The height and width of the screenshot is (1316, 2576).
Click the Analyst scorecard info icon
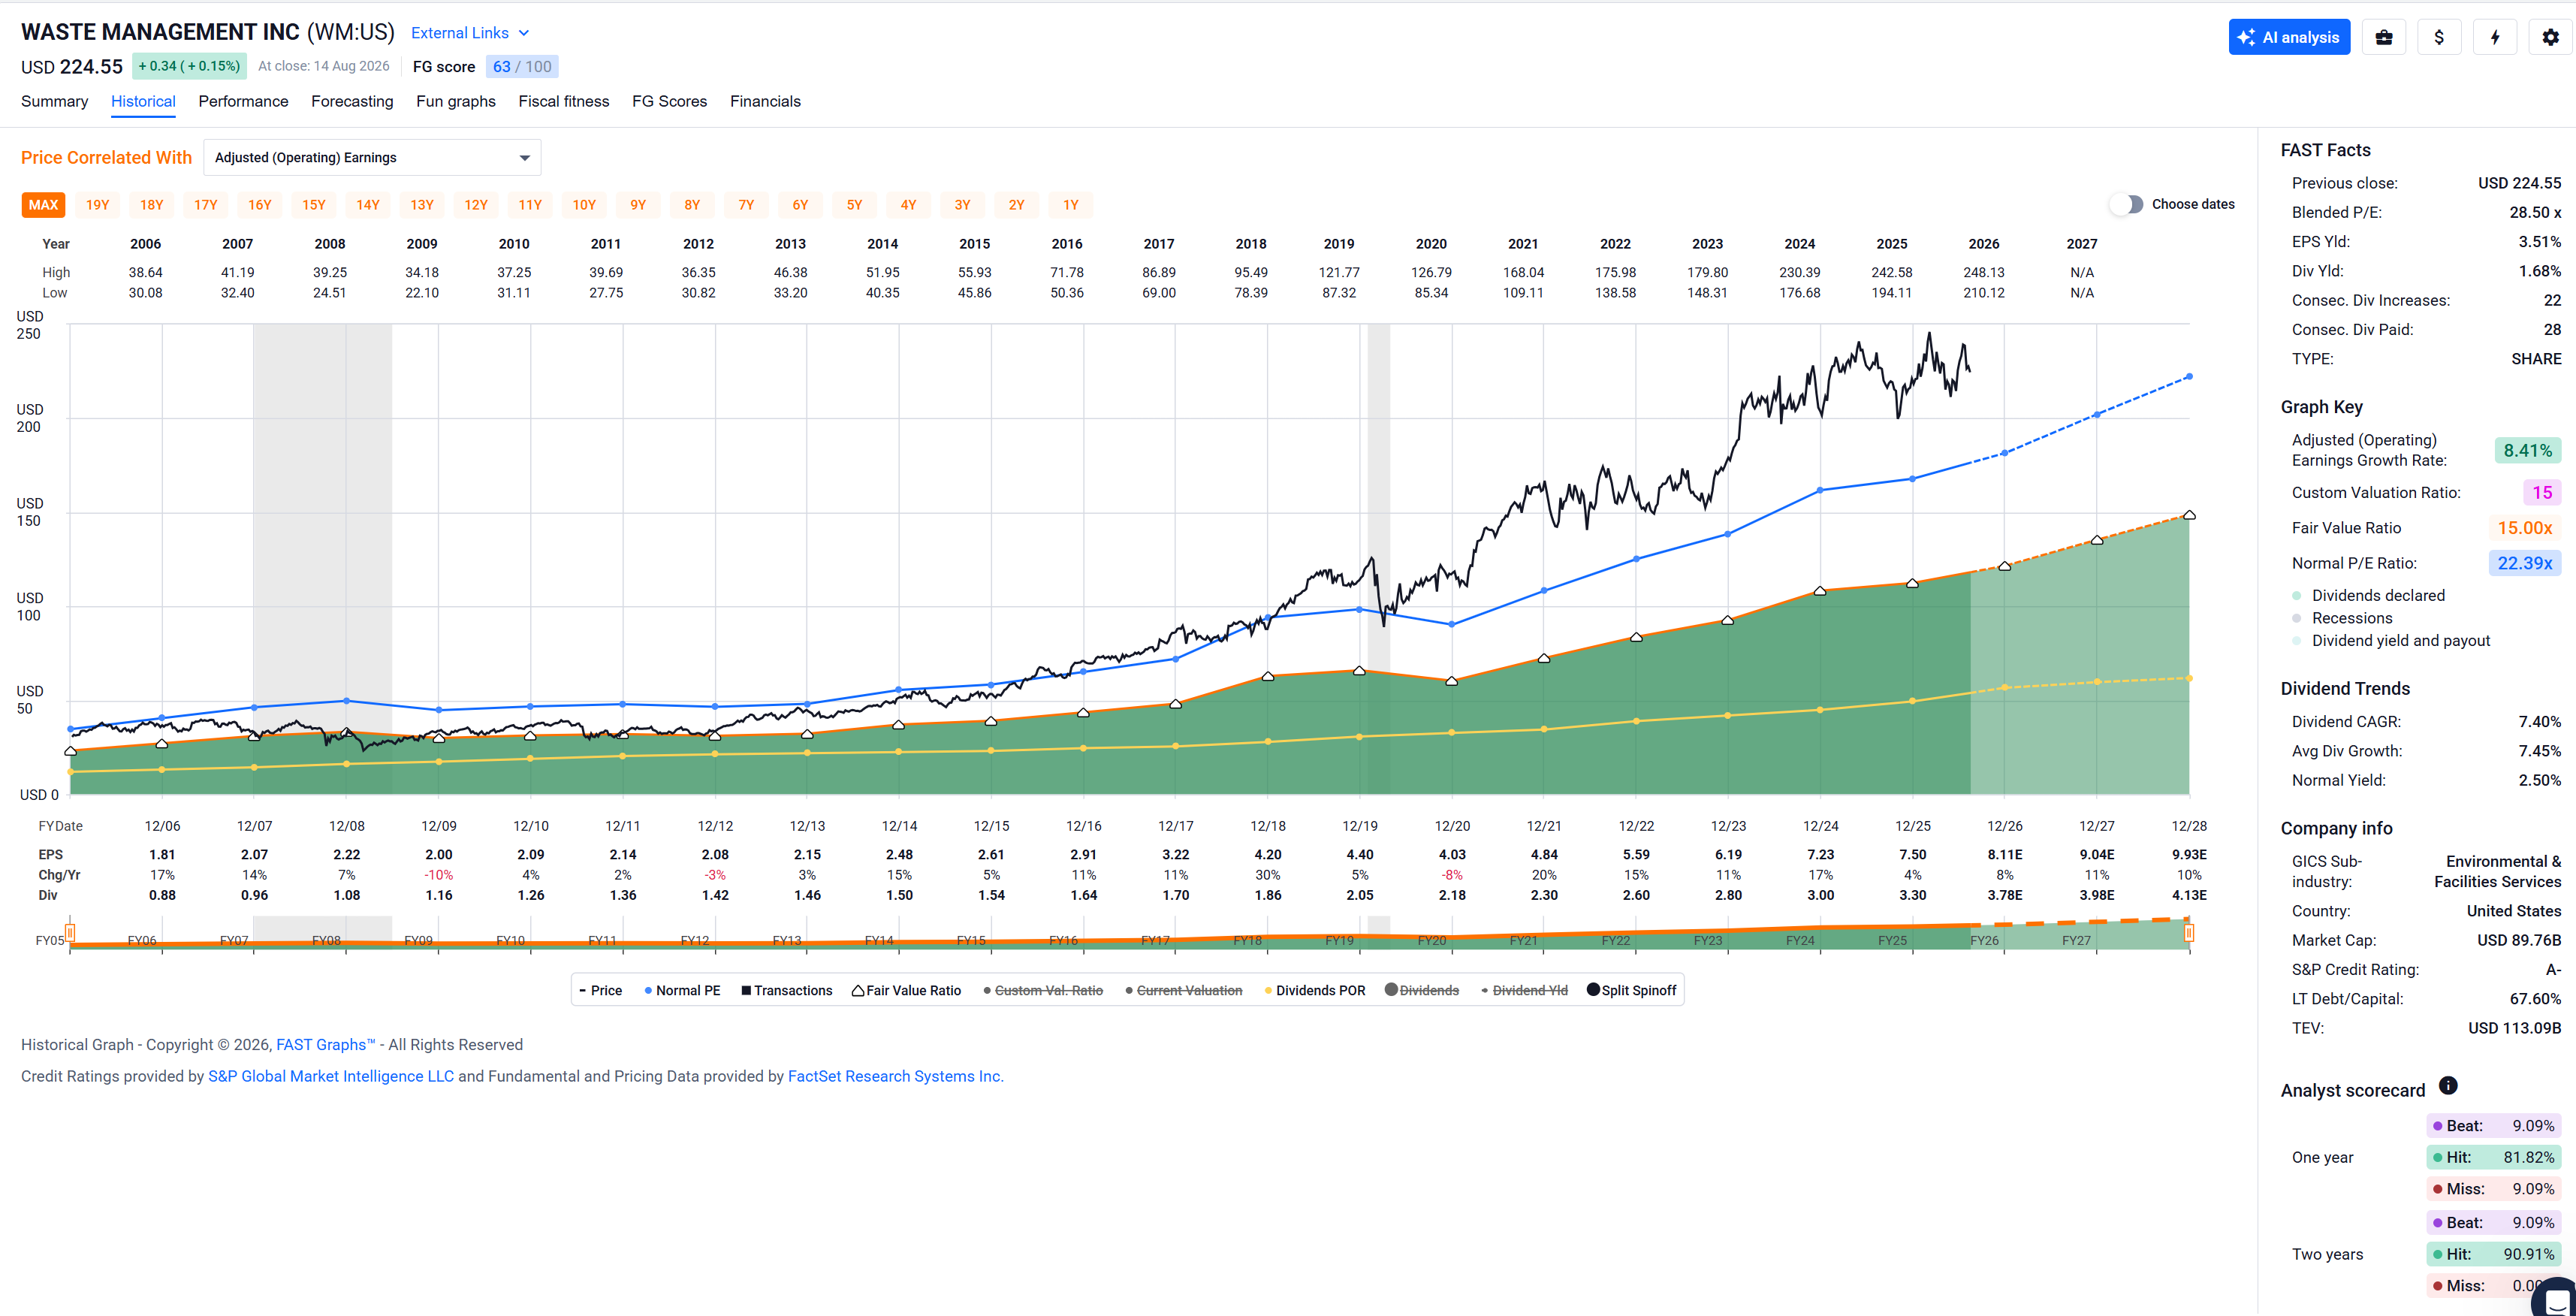coord(2448,1085)
